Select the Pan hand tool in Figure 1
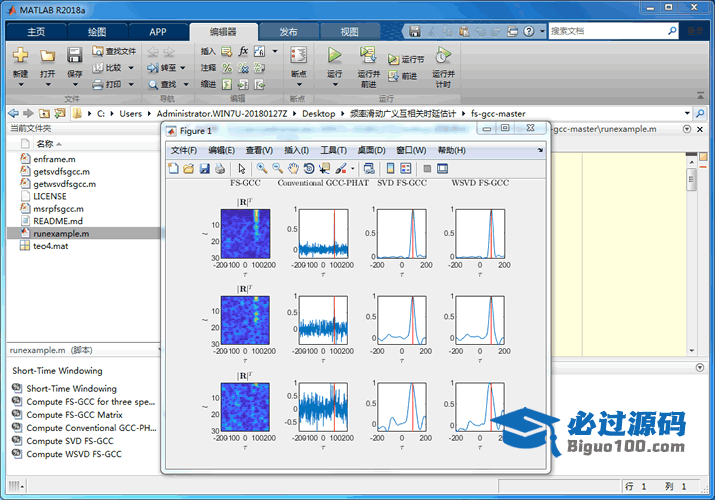This screenshot has height=500, width=715. (293, 169)
